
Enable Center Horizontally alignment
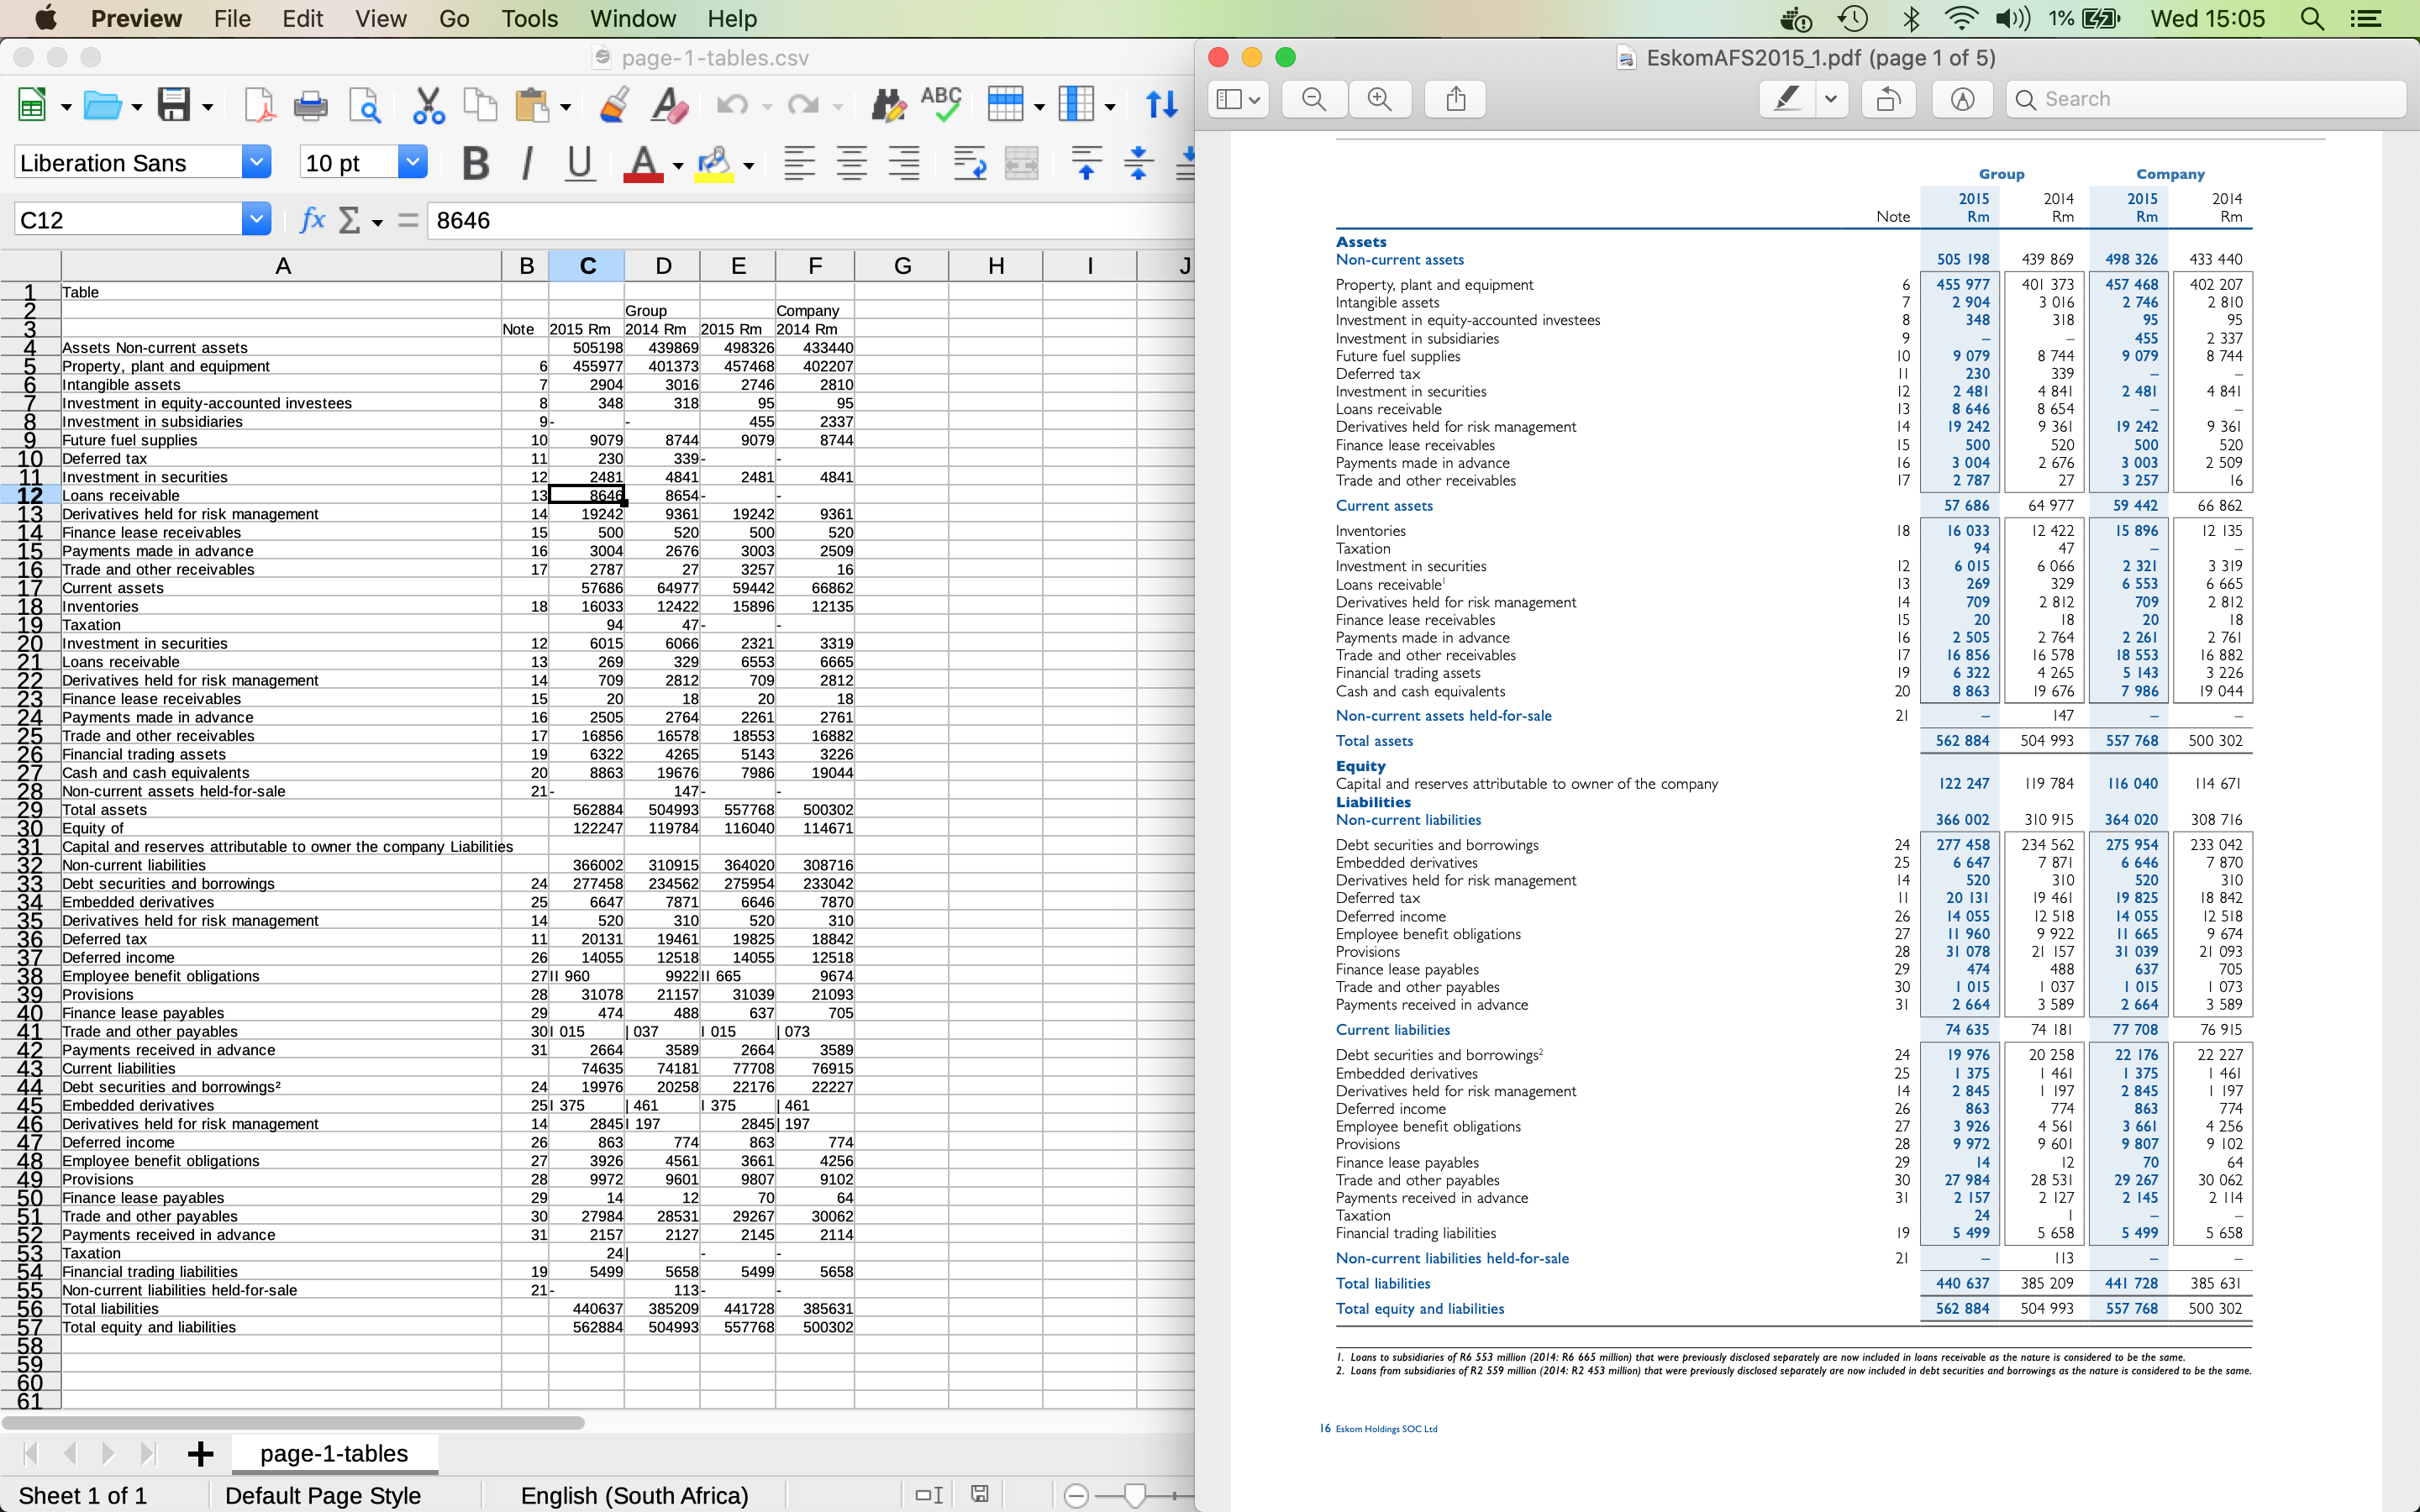pos(851,163)
